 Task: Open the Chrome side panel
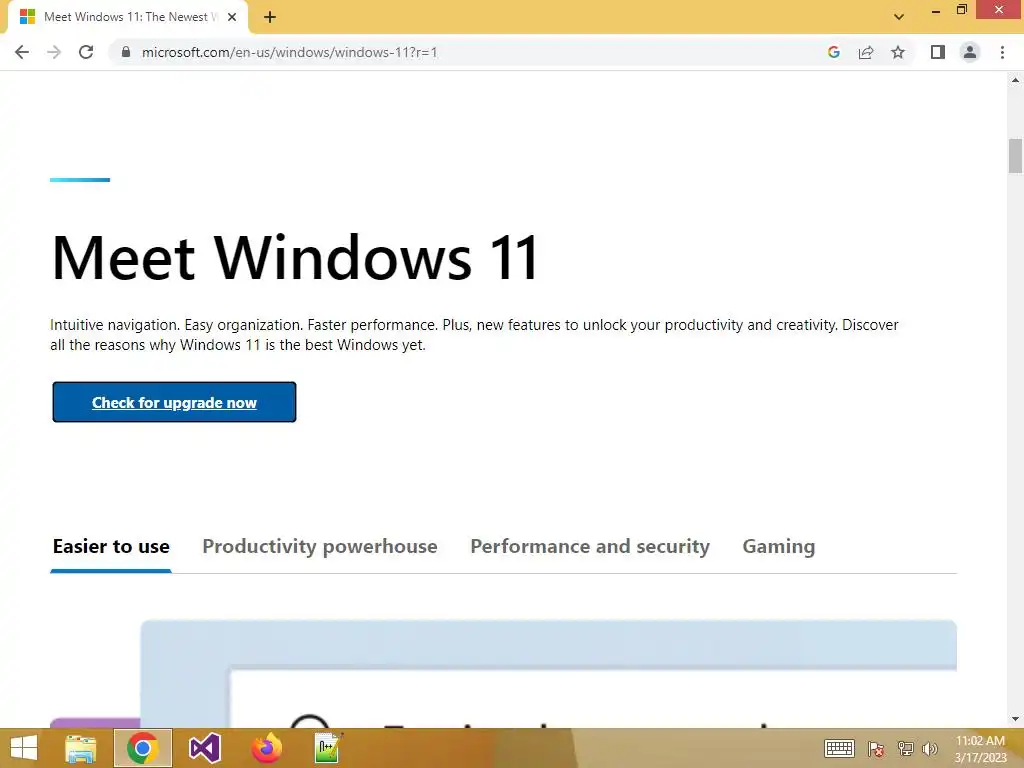point(938,52)
